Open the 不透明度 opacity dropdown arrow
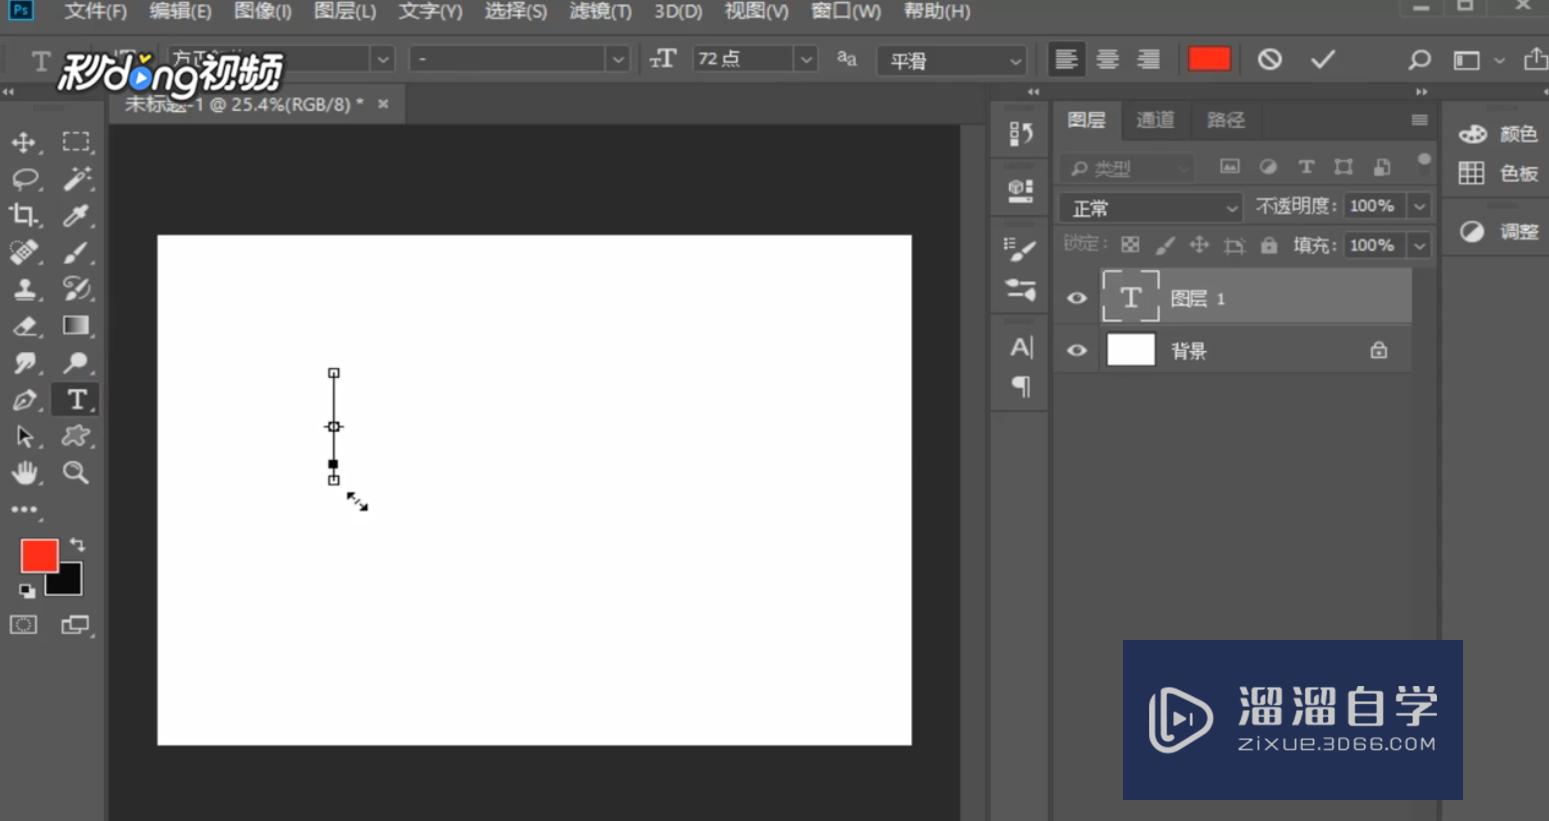This screenshot has height=821, width=1549. tap(1419, 206)
